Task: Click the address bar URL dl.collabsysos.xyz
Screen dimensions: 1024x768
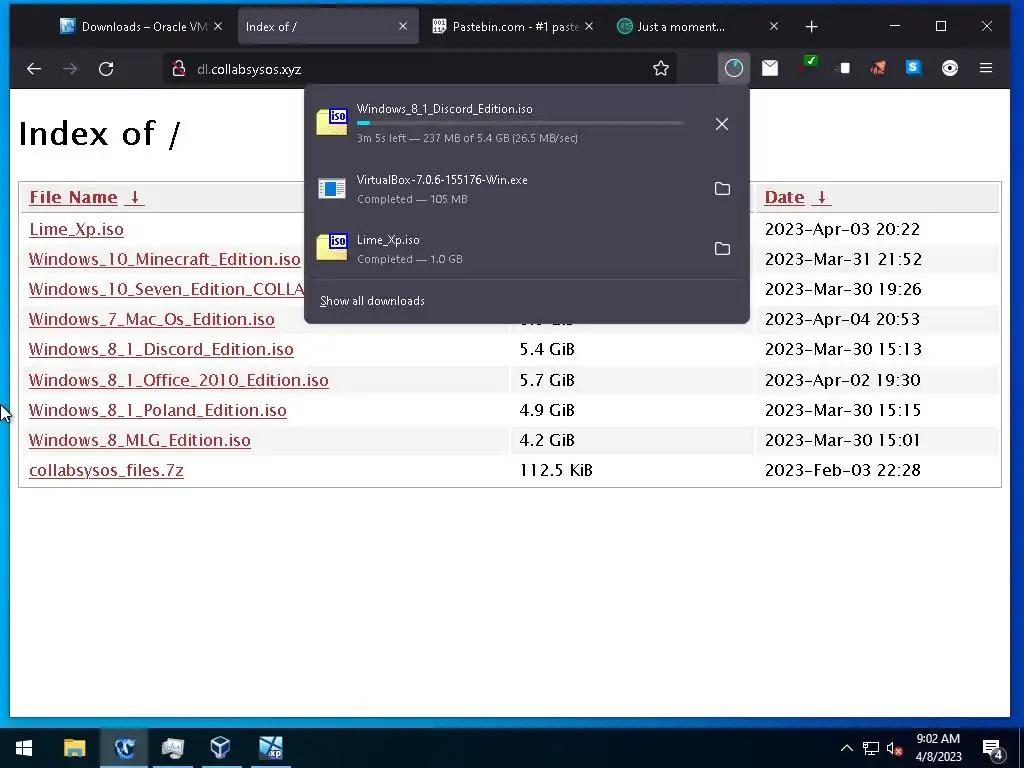Action: click(x=249, y=69)
